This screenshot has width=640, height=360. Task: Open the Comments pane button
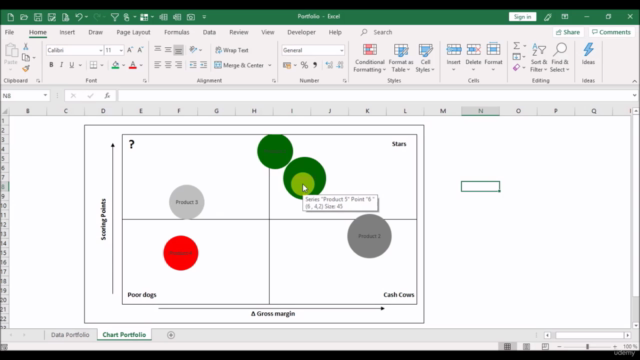point(611,32)
